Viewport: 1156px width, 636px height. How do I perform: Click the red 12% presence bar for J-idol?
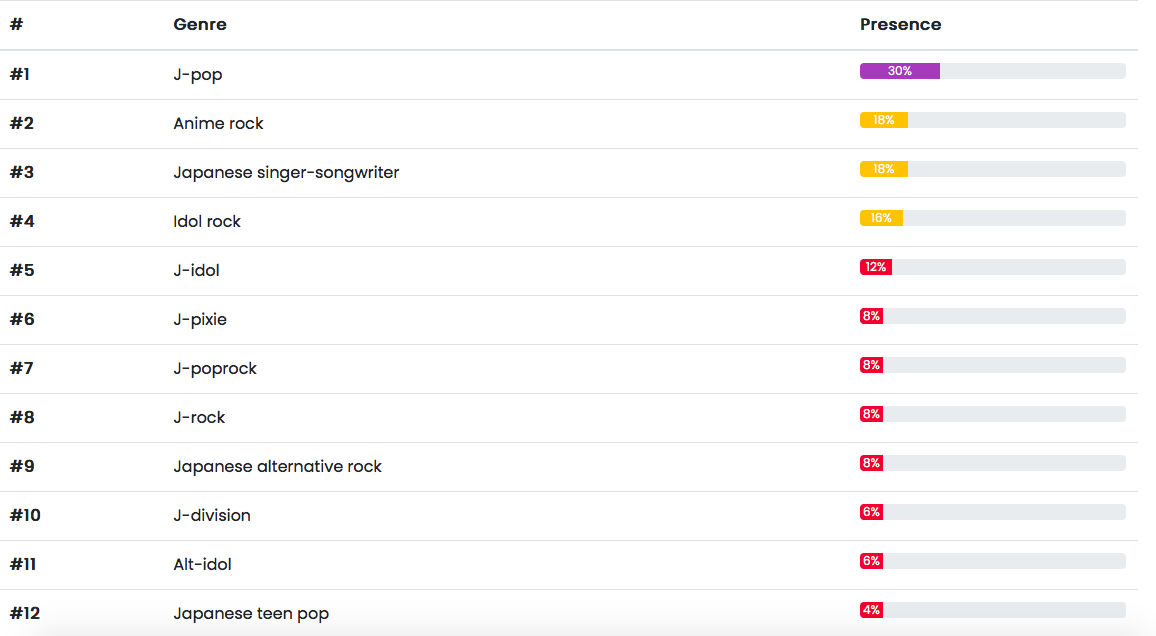pyautogui.click(x=876, y=267)
